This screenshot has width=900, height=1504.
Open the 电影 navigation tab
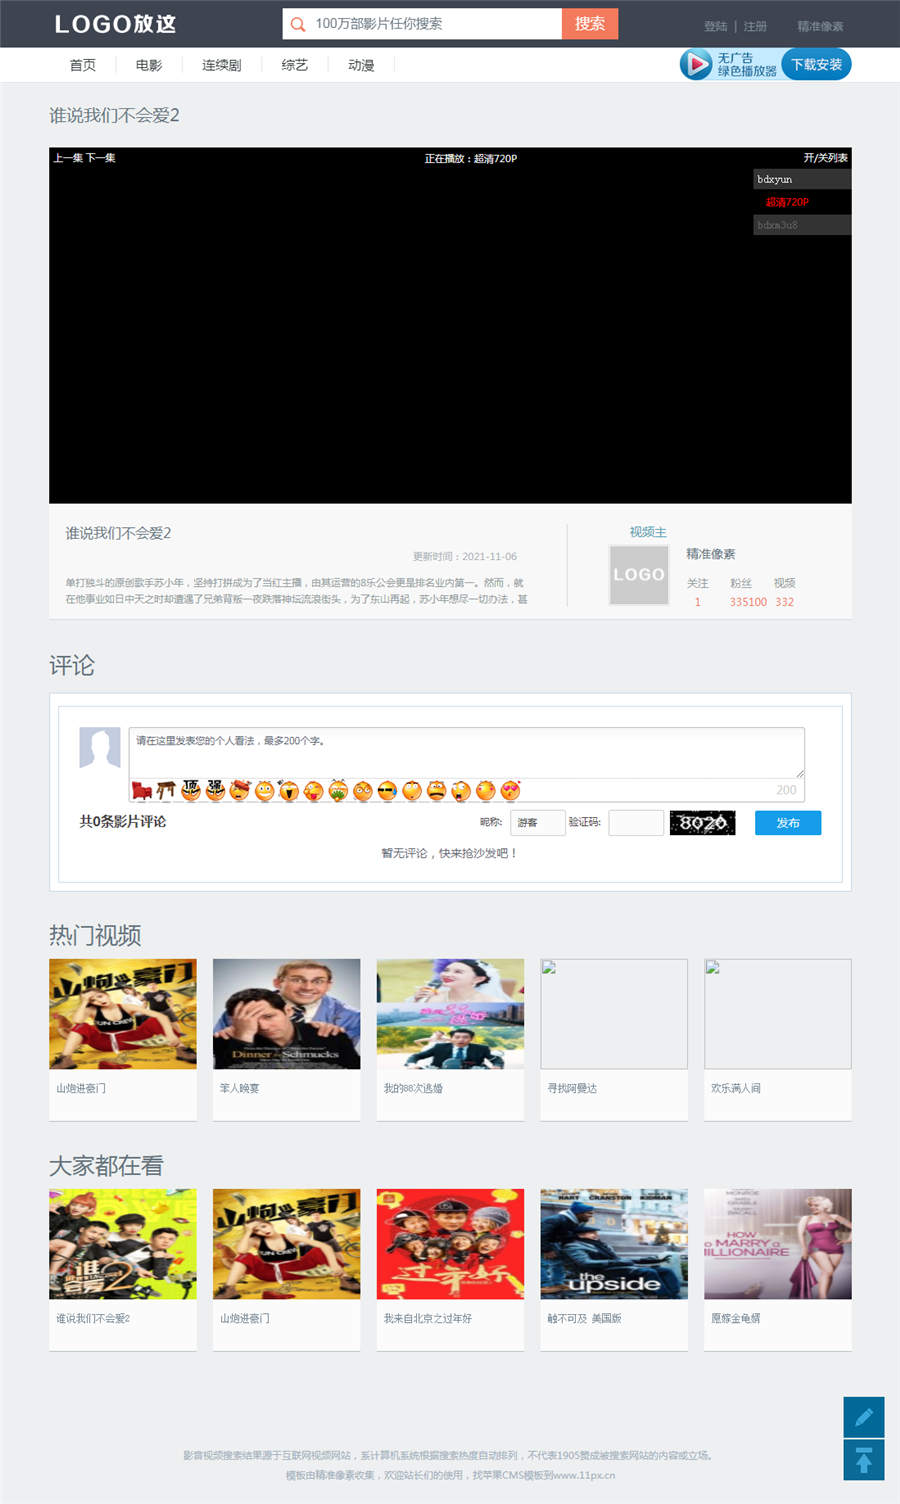click(149, 65)
